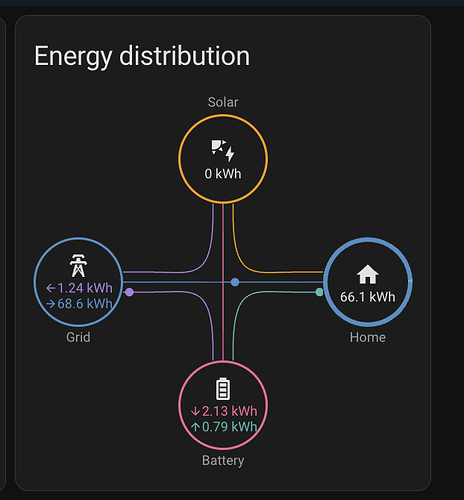Click the solar panel icon
Image resolution: width=464 pixels, height=500 pixels.
223,151
